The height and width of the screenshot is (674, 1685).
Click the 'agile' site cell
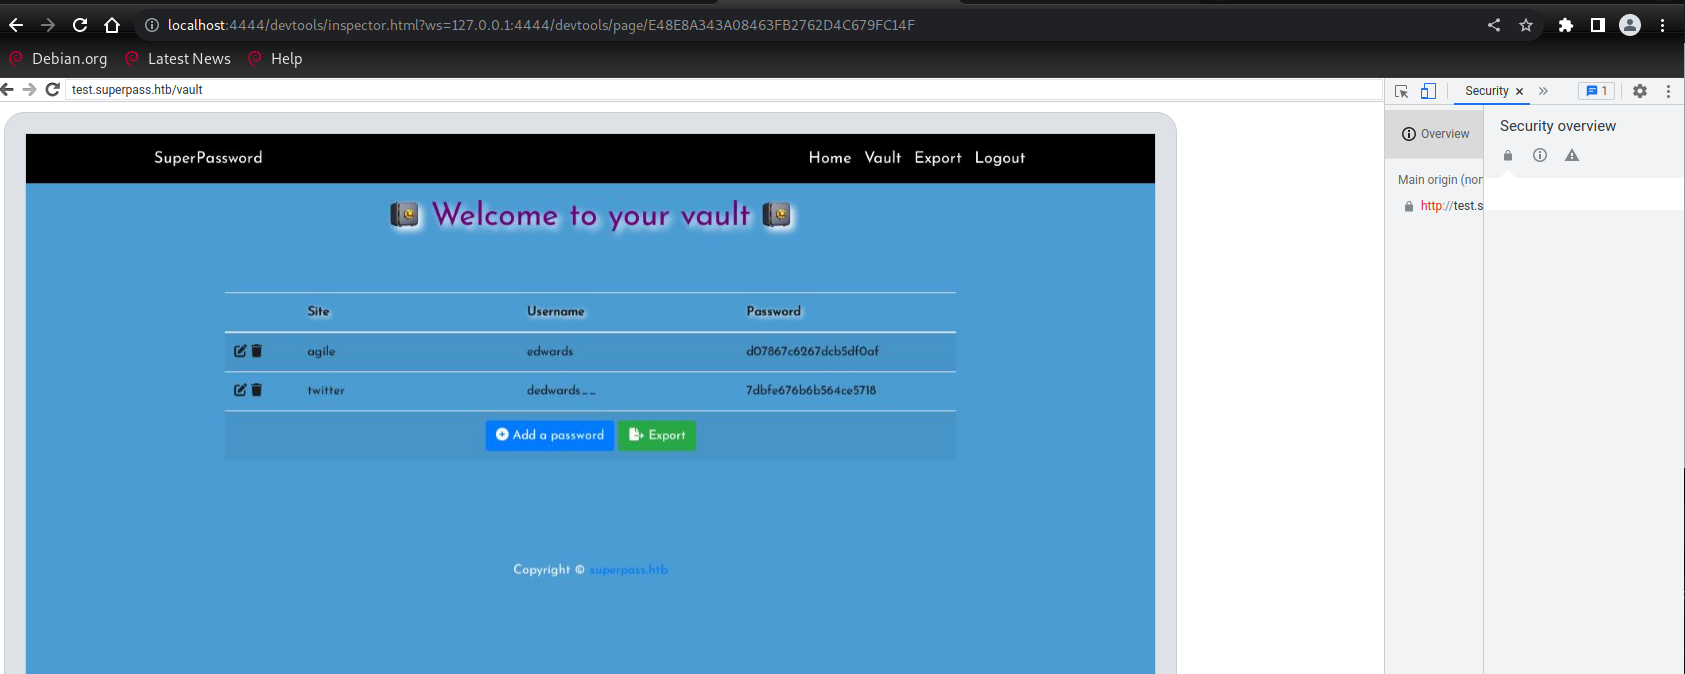pos(321,351)
